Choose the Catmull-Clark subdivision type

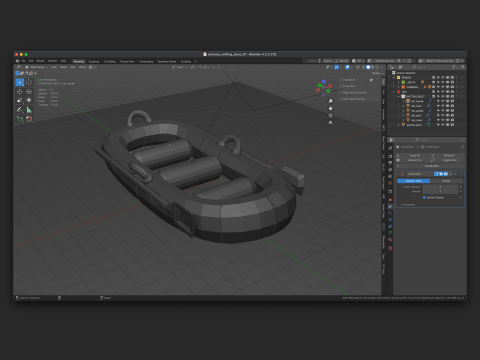point(413,181)
